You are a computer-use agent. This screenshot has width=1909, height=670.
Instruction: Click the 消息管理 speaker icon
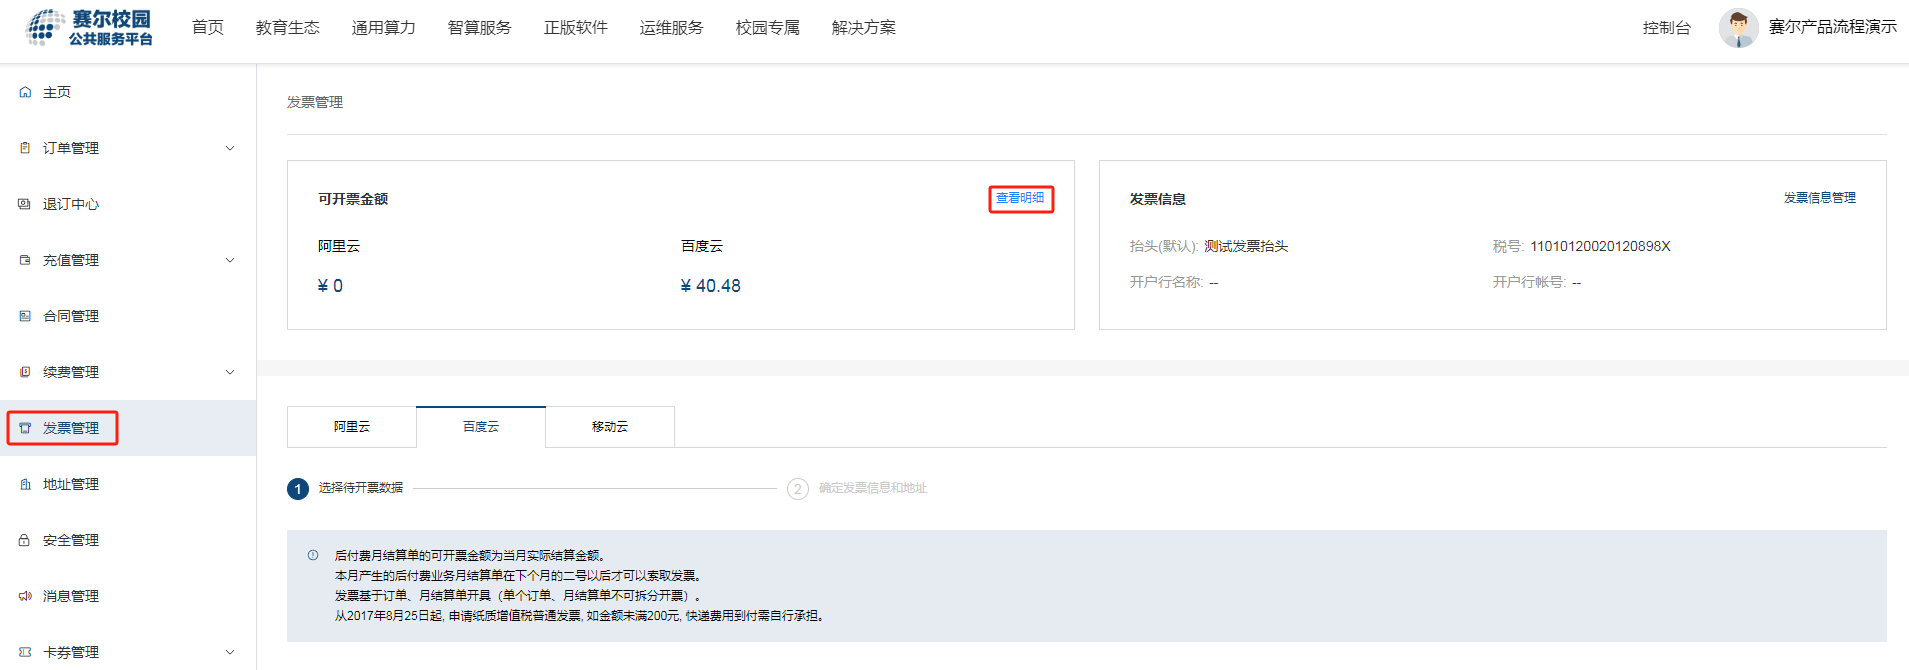[x=25, y=596]
